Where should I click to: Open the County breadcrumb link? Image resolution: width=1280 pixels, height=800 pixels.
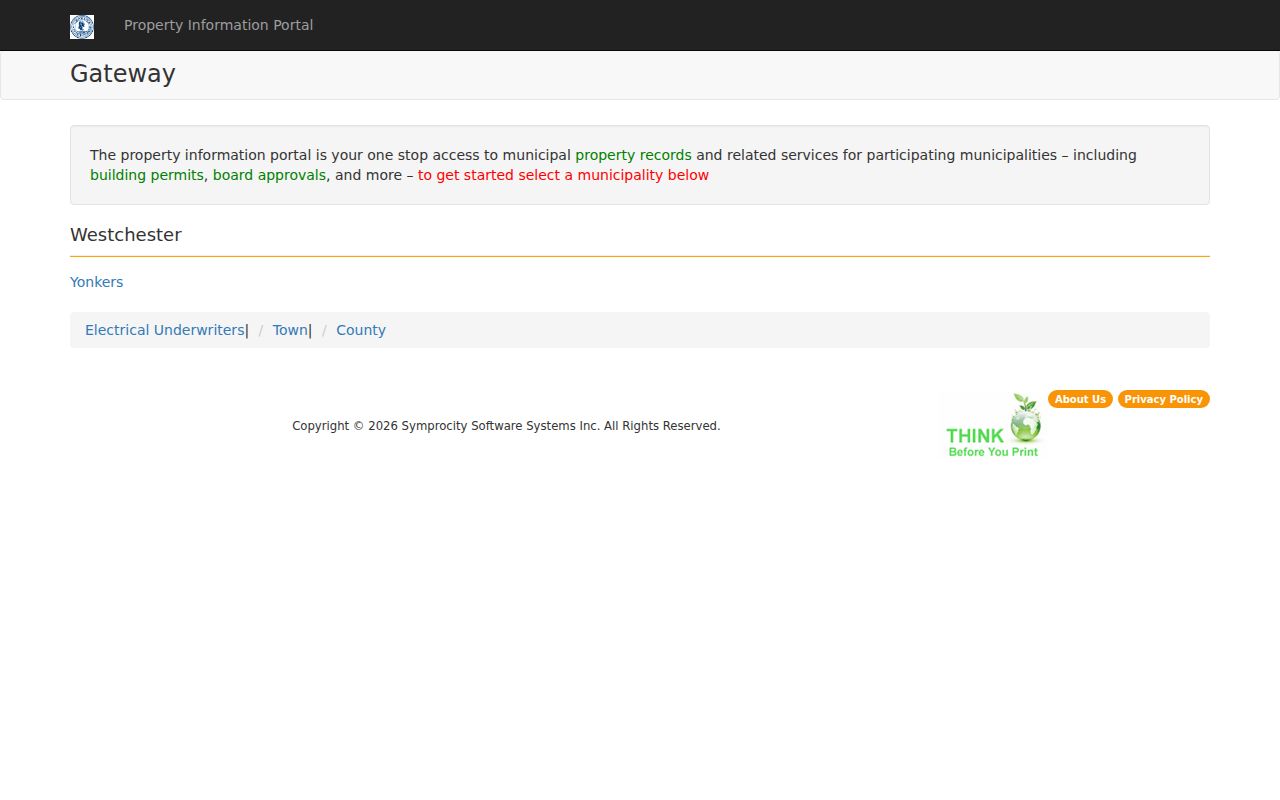coord(361,330)
